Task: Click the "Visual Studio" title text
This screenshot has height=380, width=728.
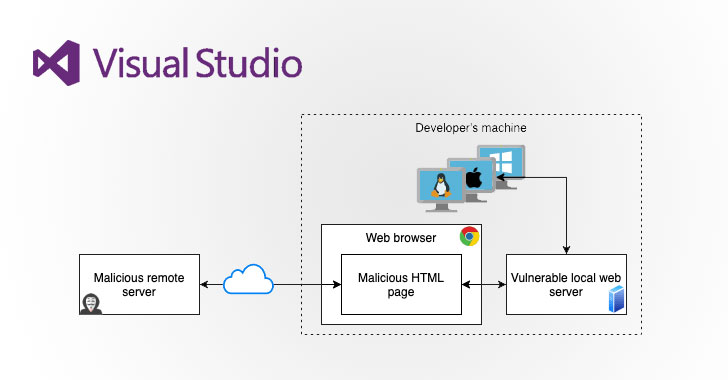Action: click(197, 63)
